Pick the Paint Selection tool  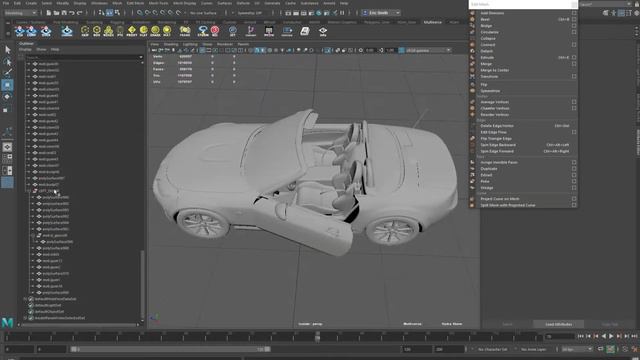pos(7,73)
